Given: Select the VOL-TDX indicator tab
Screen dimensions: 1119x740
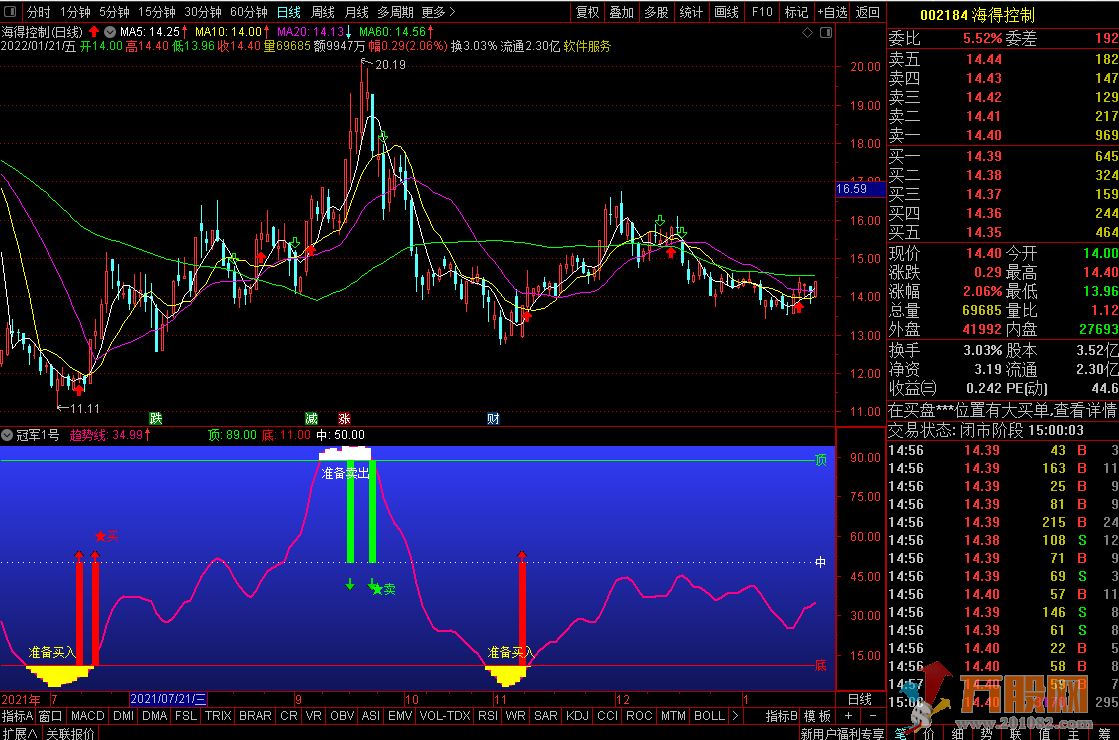Looking at the screenshot, I should click(x=445, y=716).
